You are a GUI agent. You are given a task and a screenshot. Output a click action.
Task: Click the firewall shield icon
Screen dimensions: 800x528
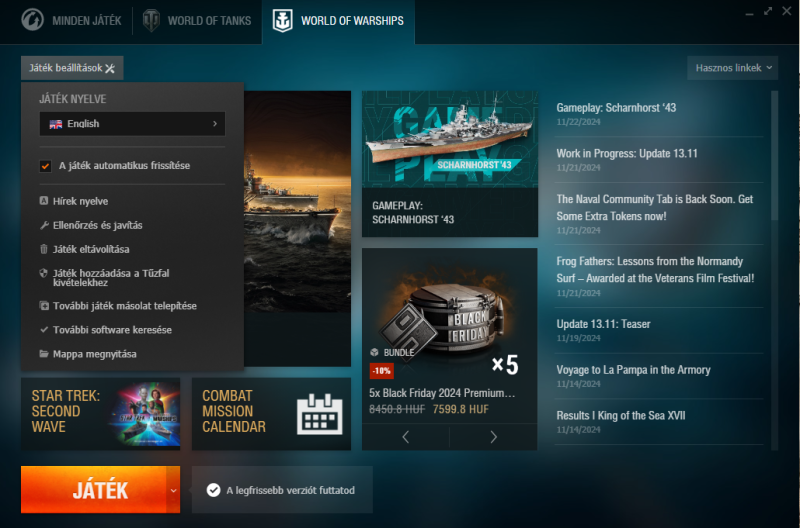44,273
